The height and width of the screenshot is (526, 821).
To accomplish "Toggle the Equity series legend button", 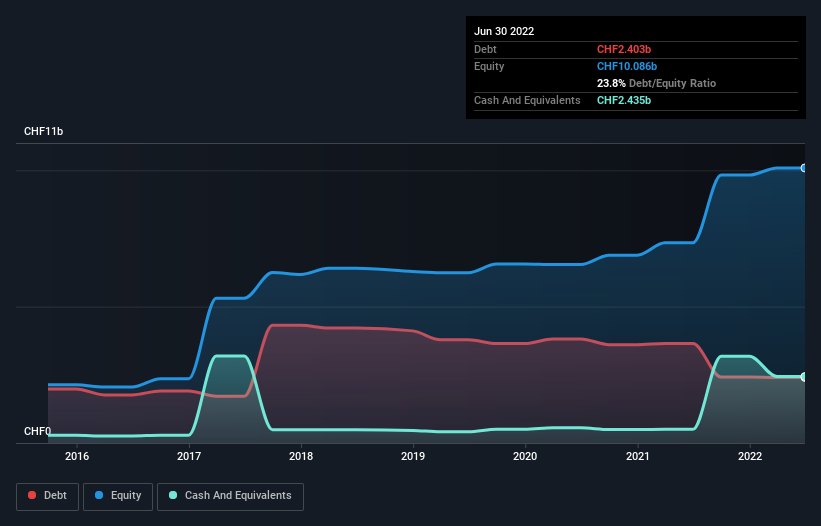I will 118,496.
